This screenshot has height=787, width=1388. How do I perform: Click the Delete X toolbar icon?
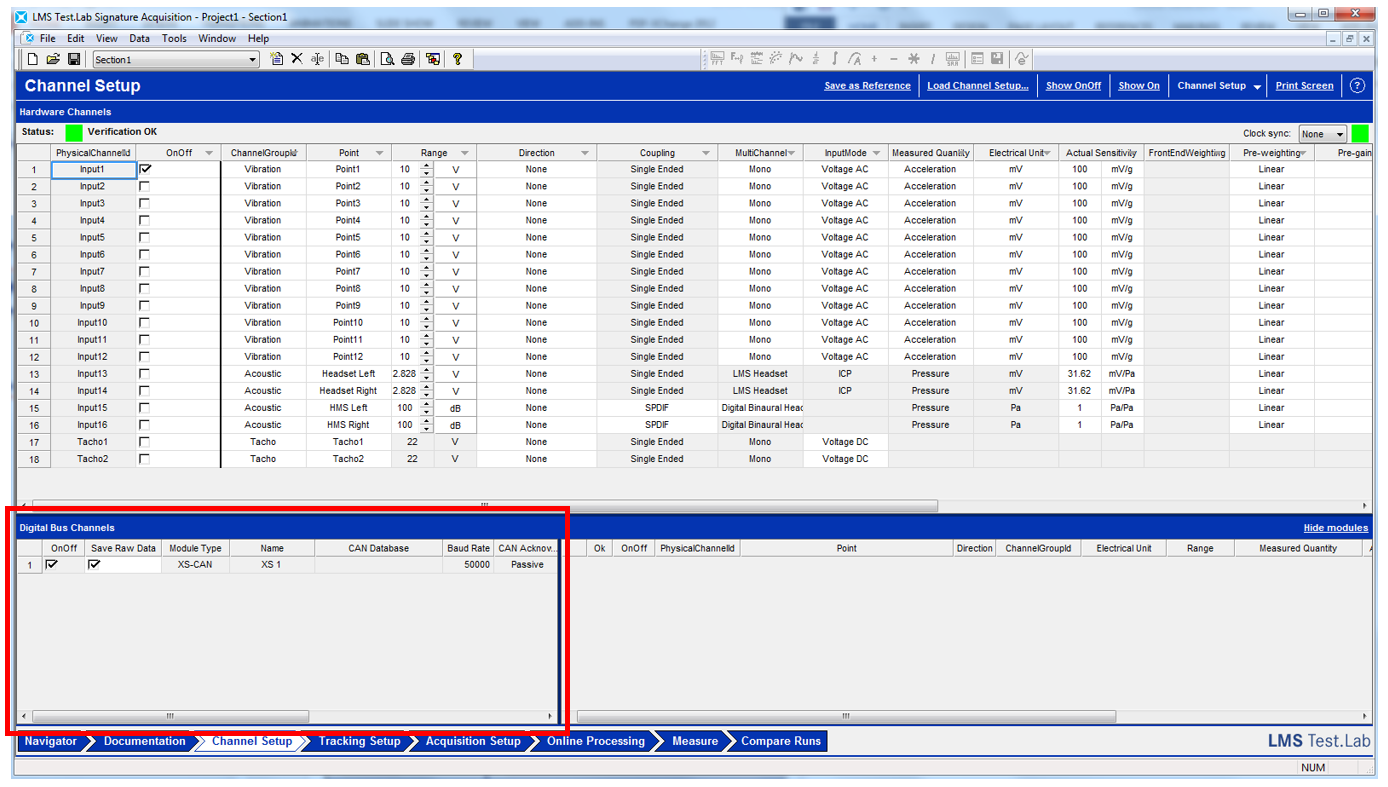[x=297, y=59]
